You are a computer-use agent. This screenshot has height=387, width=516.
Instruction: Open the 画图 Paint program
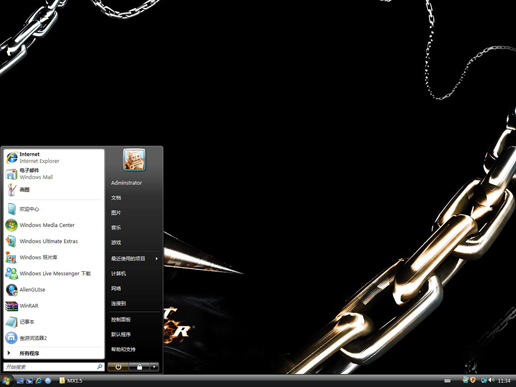pos(54,189)
